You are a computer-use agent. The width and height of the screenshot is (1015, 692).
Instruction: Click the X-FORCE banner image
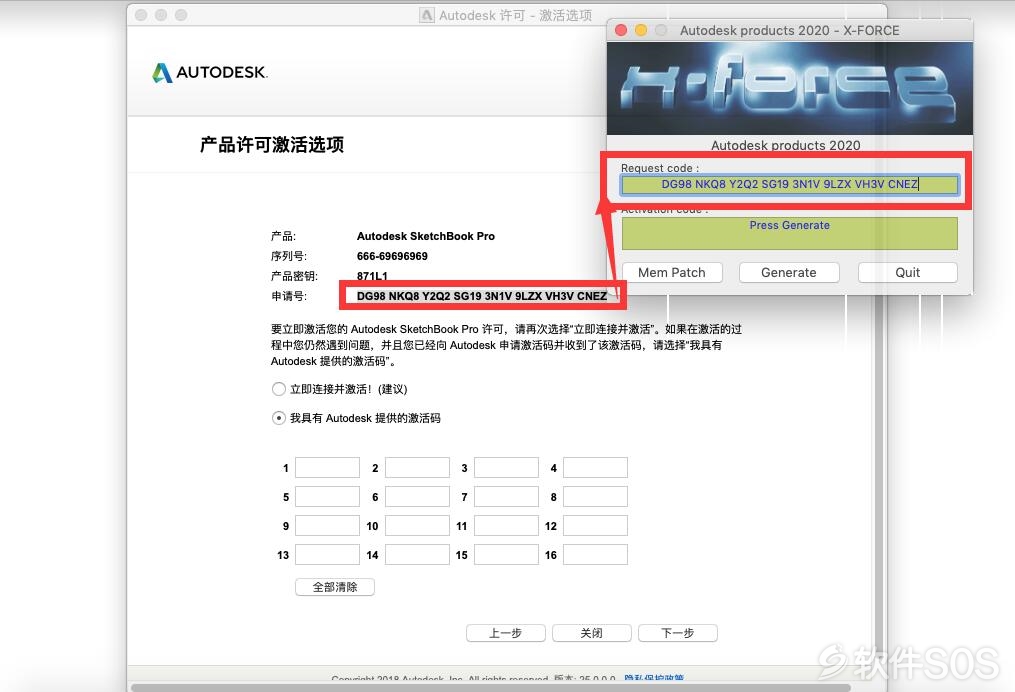[790, 89]
